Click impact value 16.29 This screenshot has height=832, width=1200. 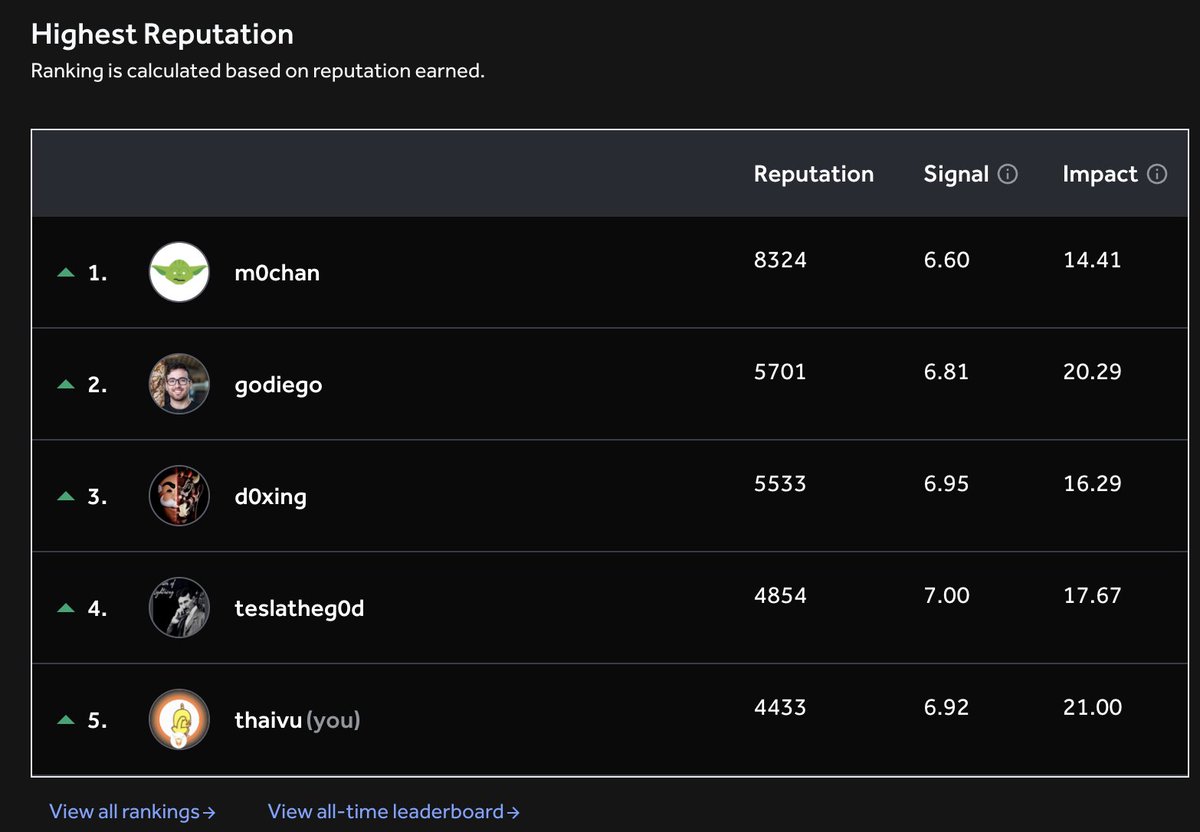pyautogui.click(x=1092, y=484)
